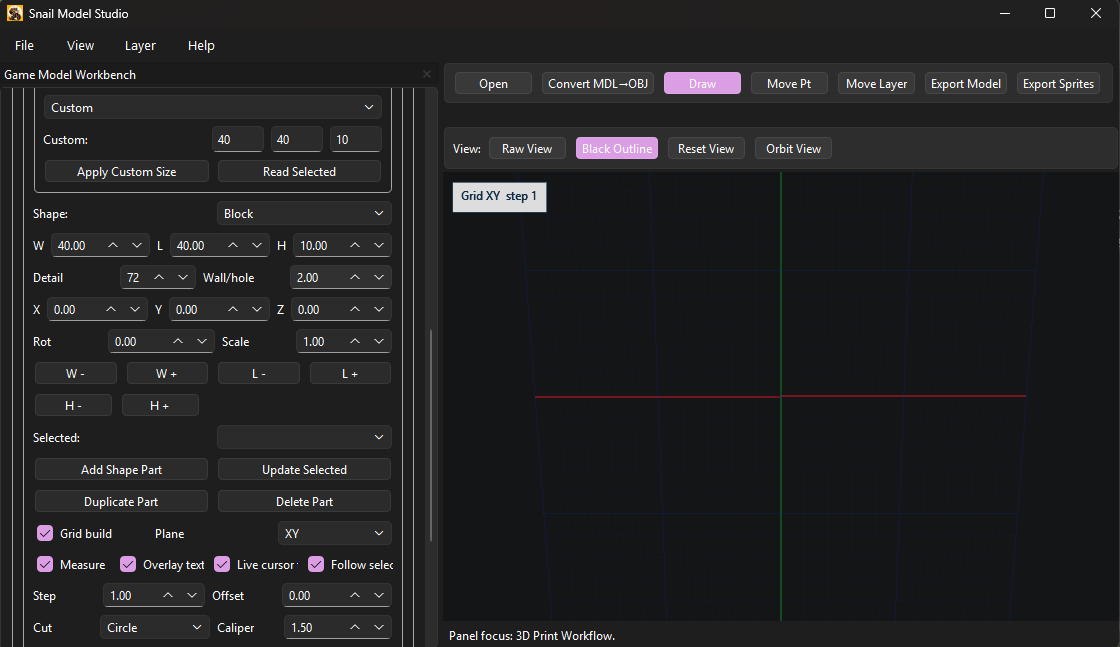Increase the Step stepper value
The width and height of the screenshot is (1120, 647).
coord(168,596)
